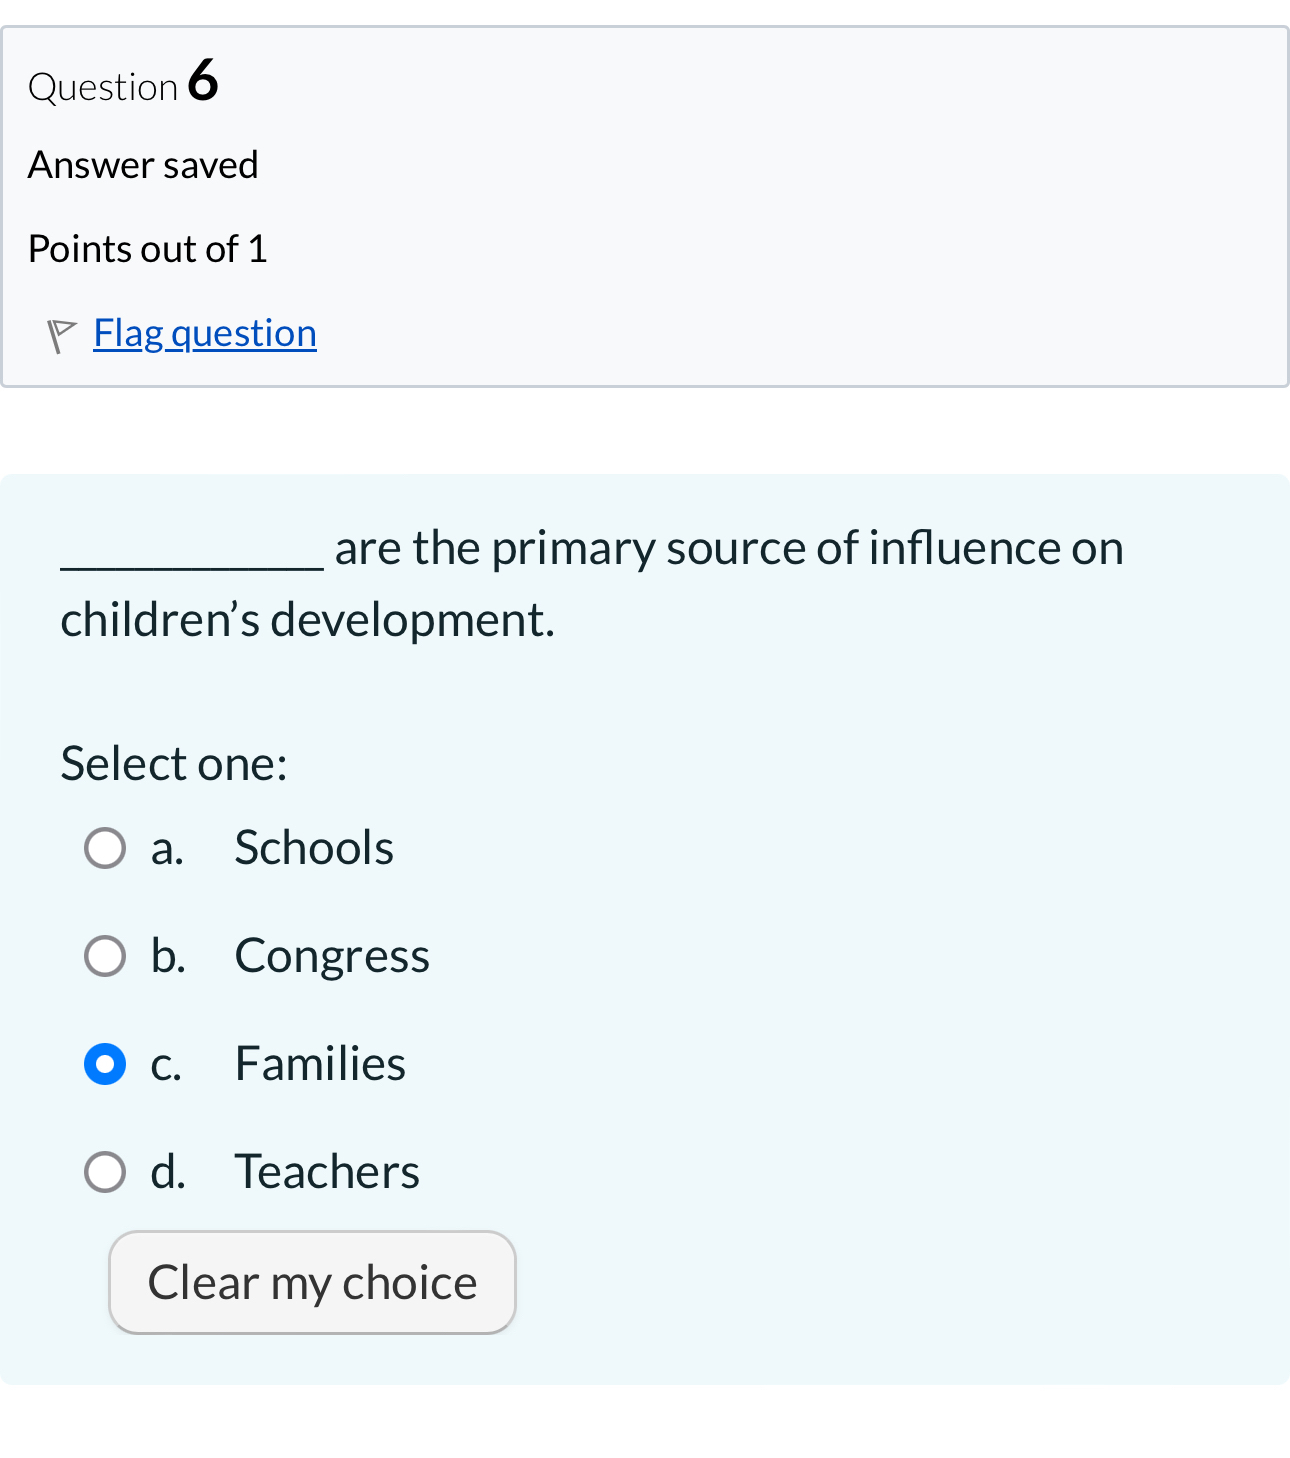Click the Teachers answer label

(327, 1172)
